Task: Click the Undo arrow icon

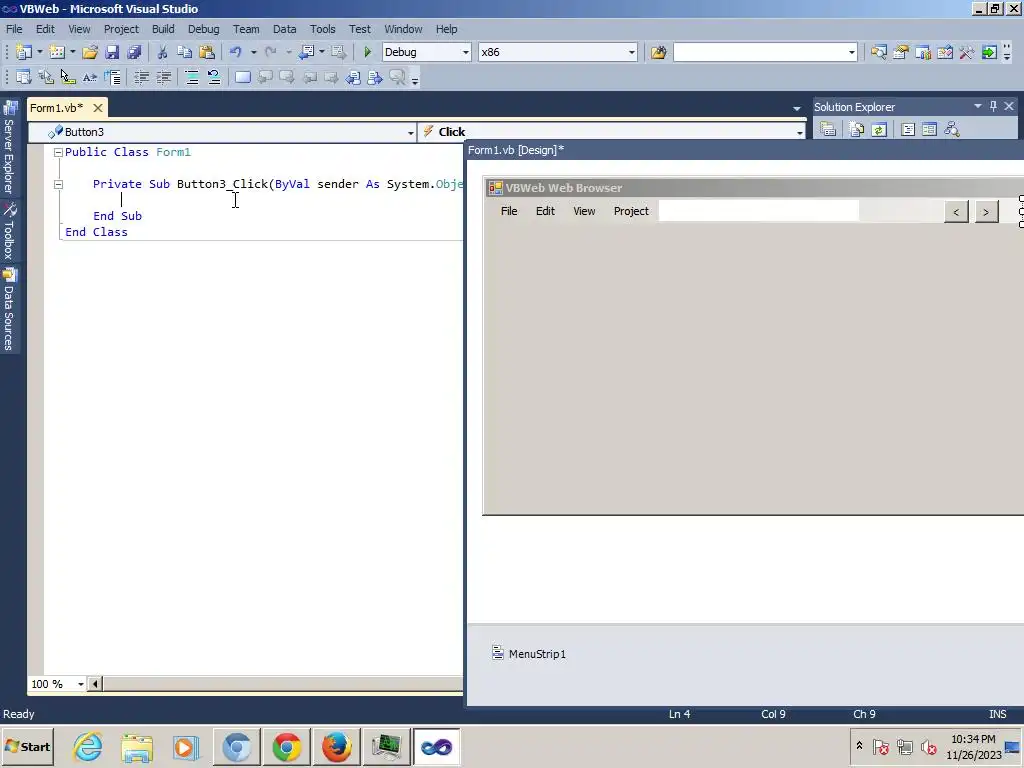Action: tap(236, 52)
